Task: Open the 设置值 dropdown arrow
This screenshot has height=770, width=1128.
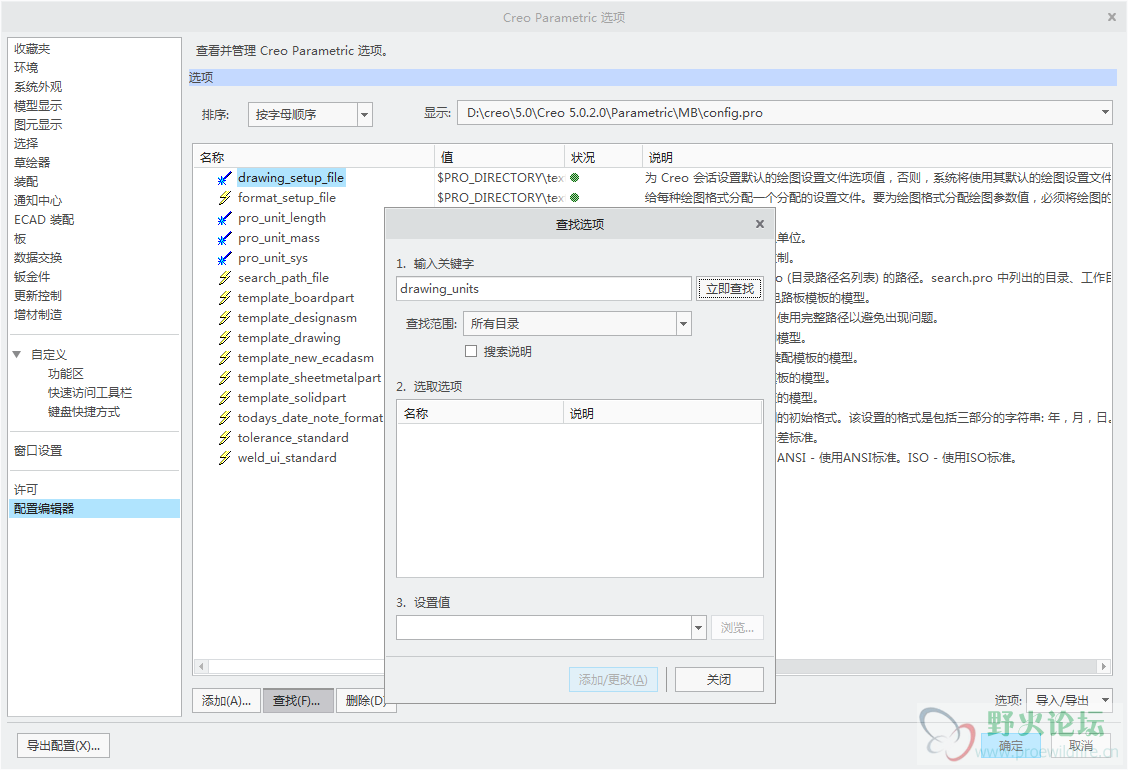Action: pos(698,628)
